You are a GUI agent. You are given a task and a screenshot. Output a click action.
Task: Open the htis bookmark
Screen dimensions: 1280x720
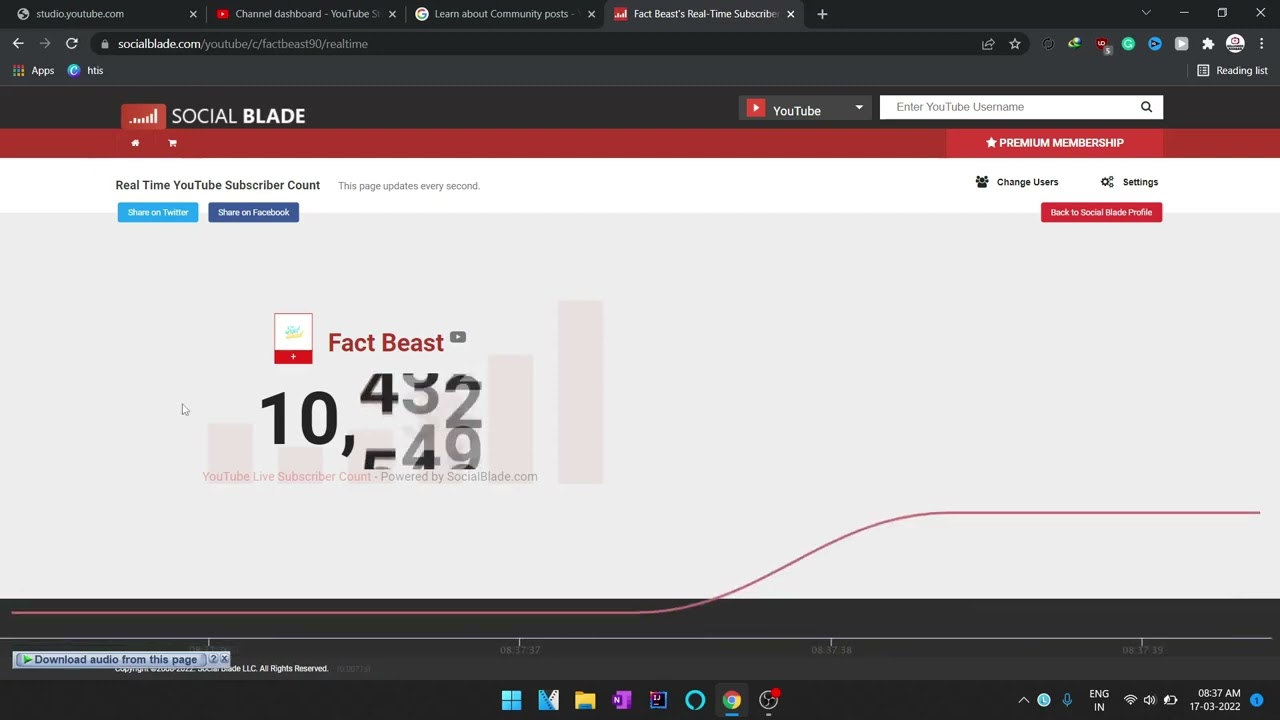coord(85,71)
